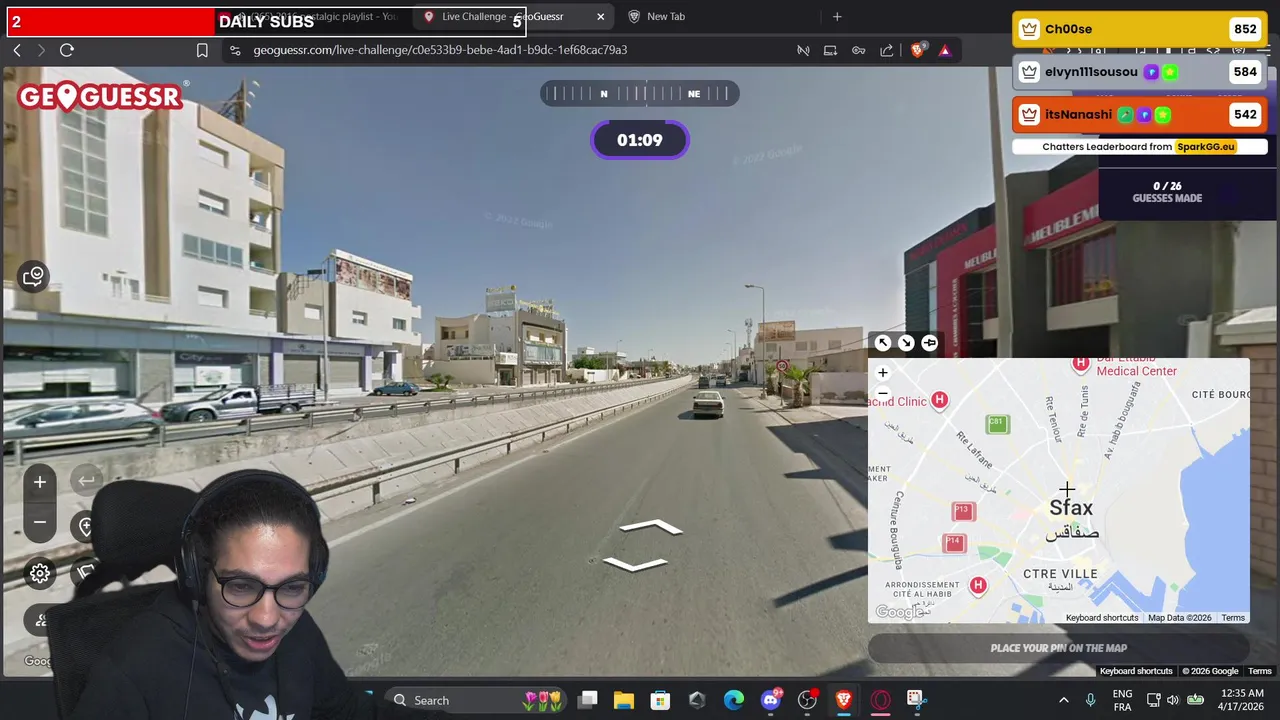Move backward using the lower street view arrow
Image resolution: width=1280 pixels, height=720 pixels.
(x=635, y=564)
